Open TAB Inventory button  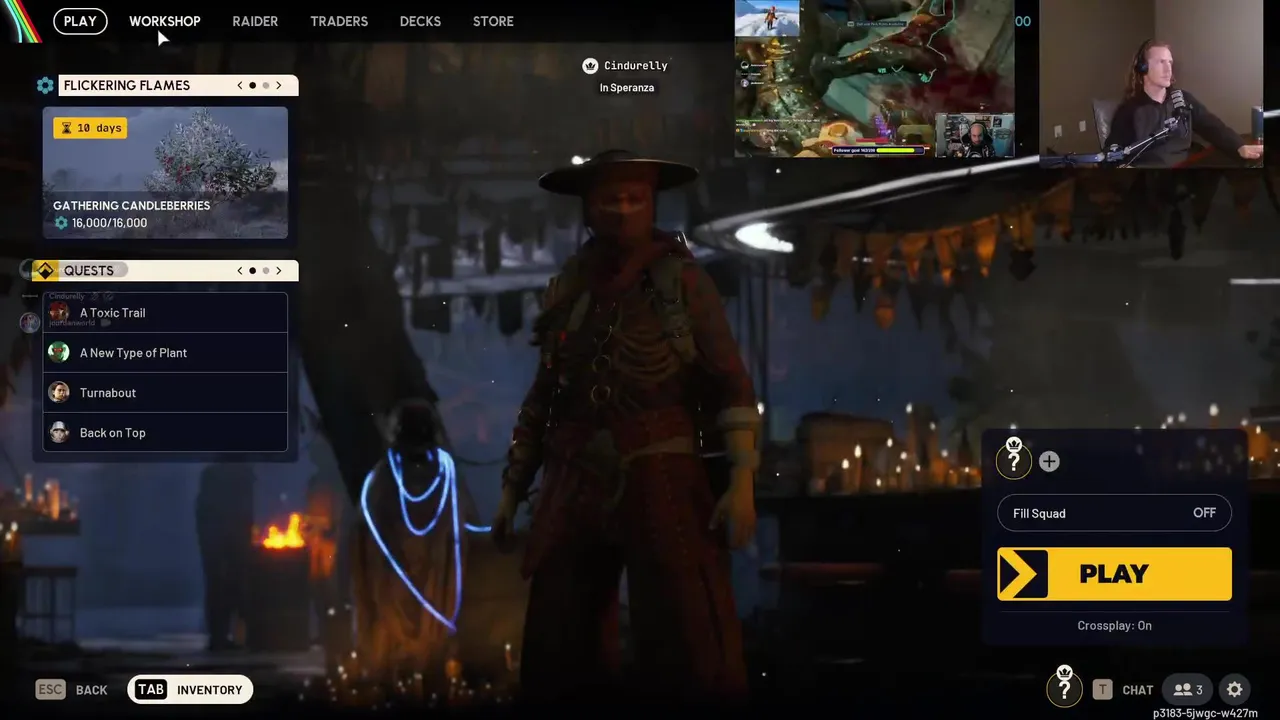coord(190,690)
